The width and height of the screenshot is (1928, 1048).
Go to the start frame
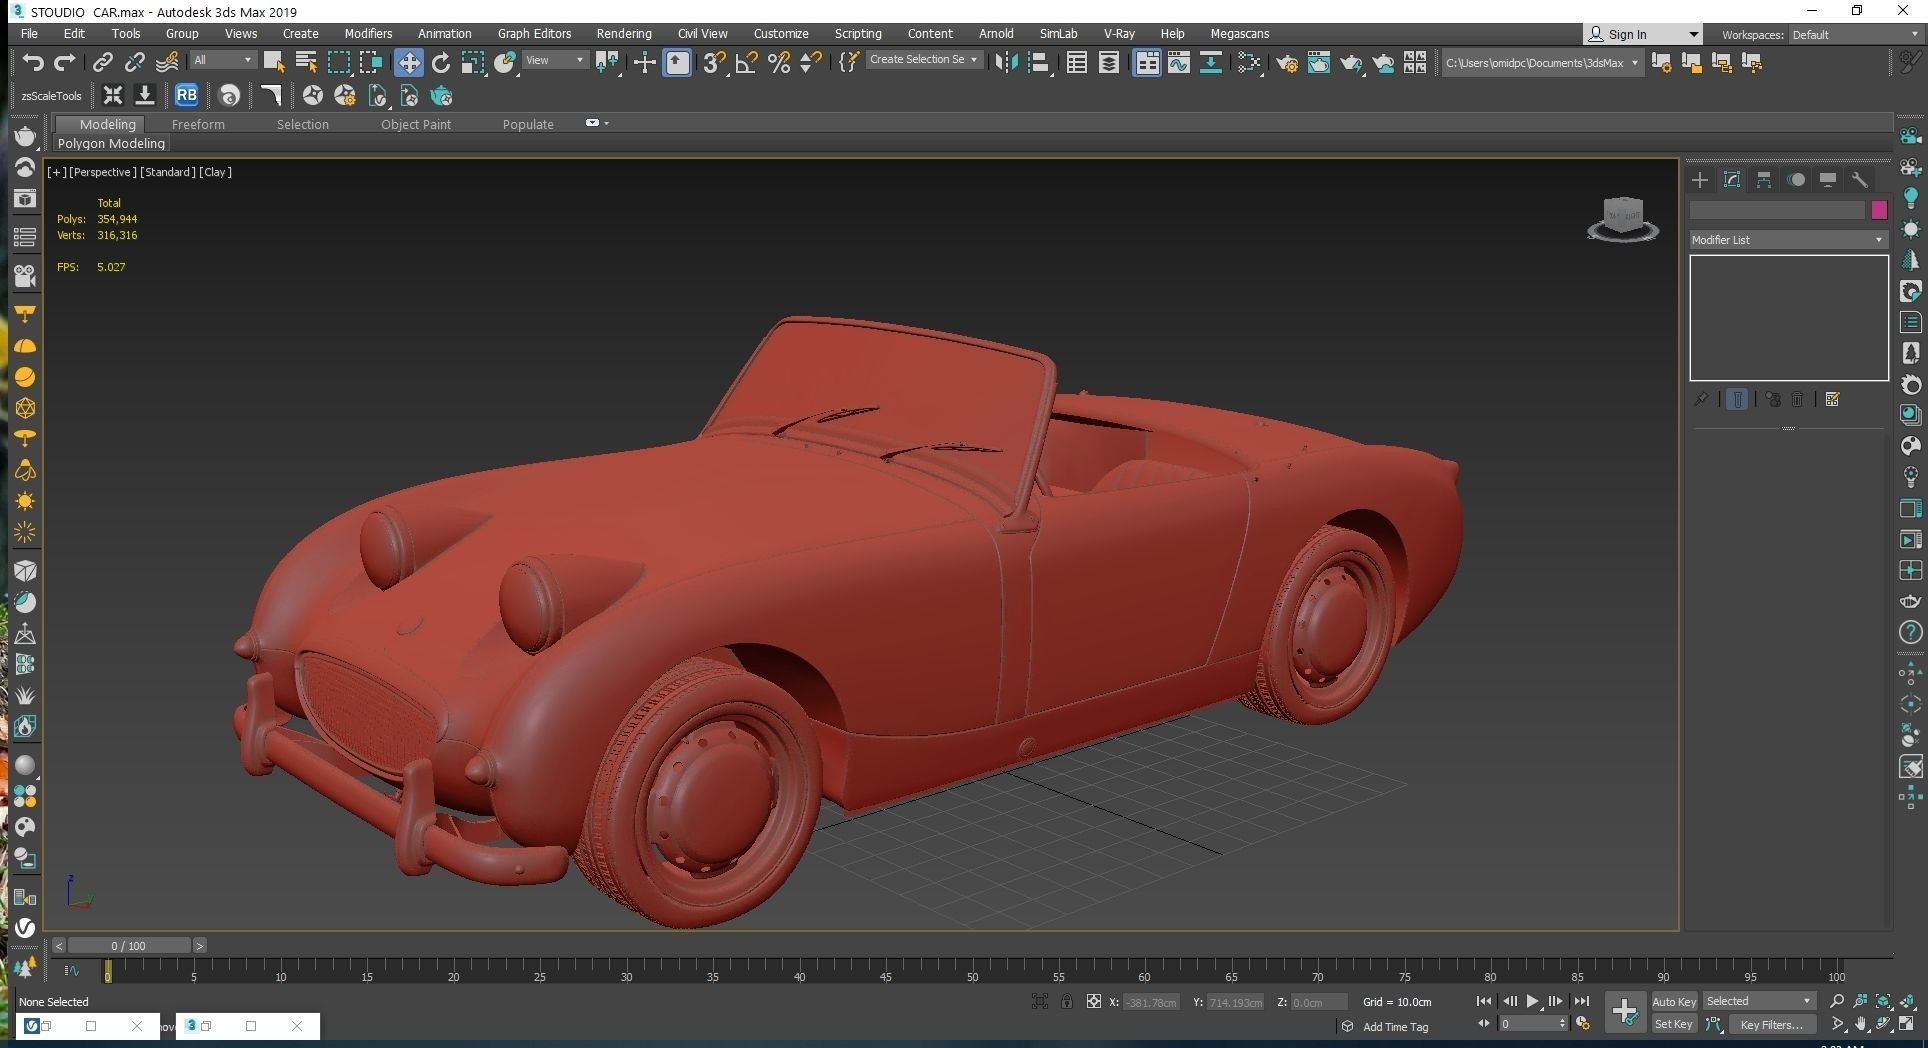1484,1001
